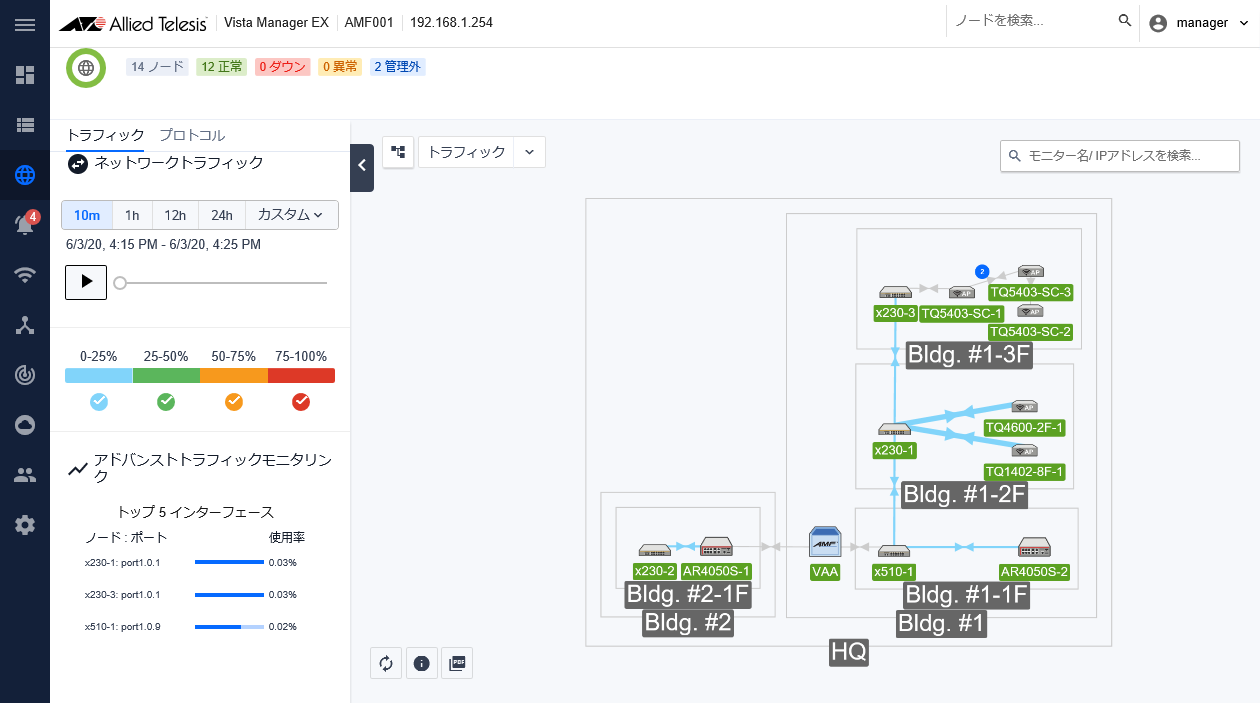Screen dimensions: 1260x703
Task: Open the user management people icon
Action: tap(25, 475)
